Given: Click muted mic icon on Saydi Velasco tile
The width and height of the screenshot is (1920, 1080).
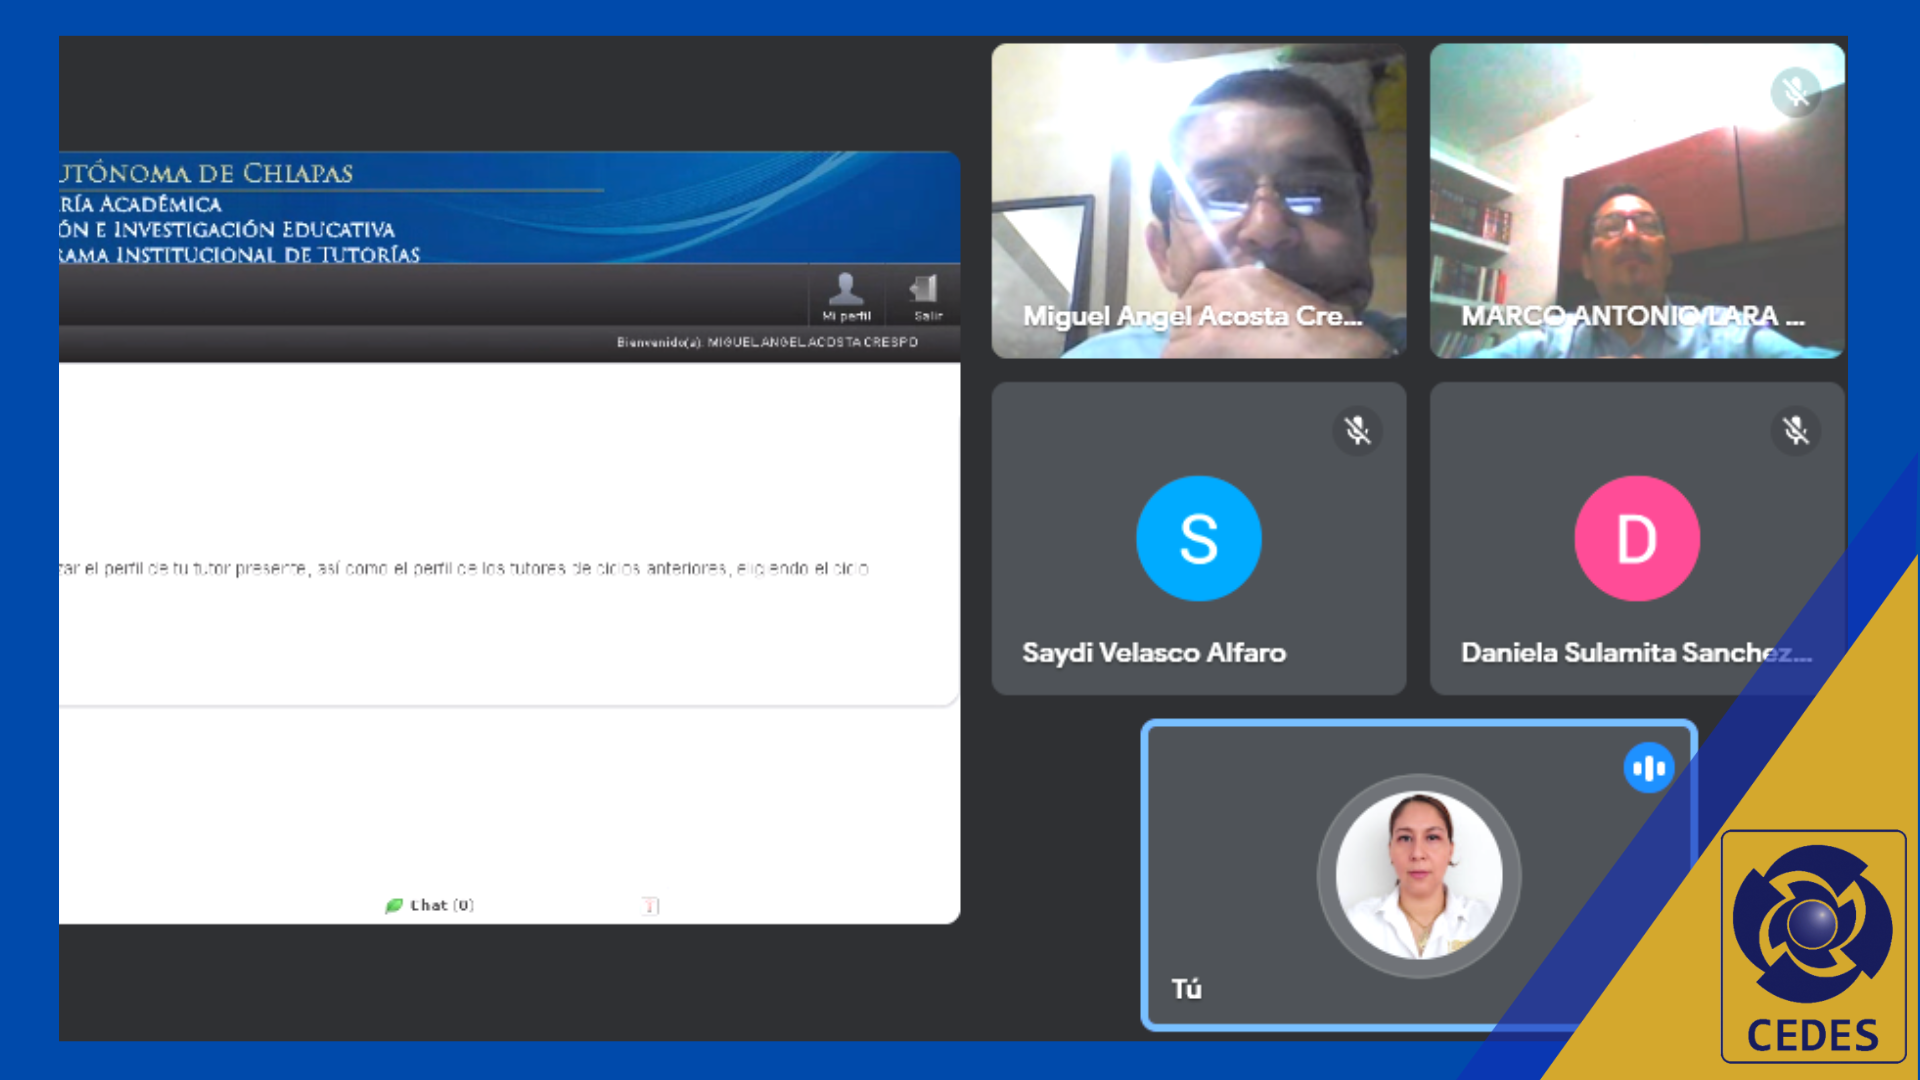Looking at the screenshot, I should click(x=1357, y=431).
